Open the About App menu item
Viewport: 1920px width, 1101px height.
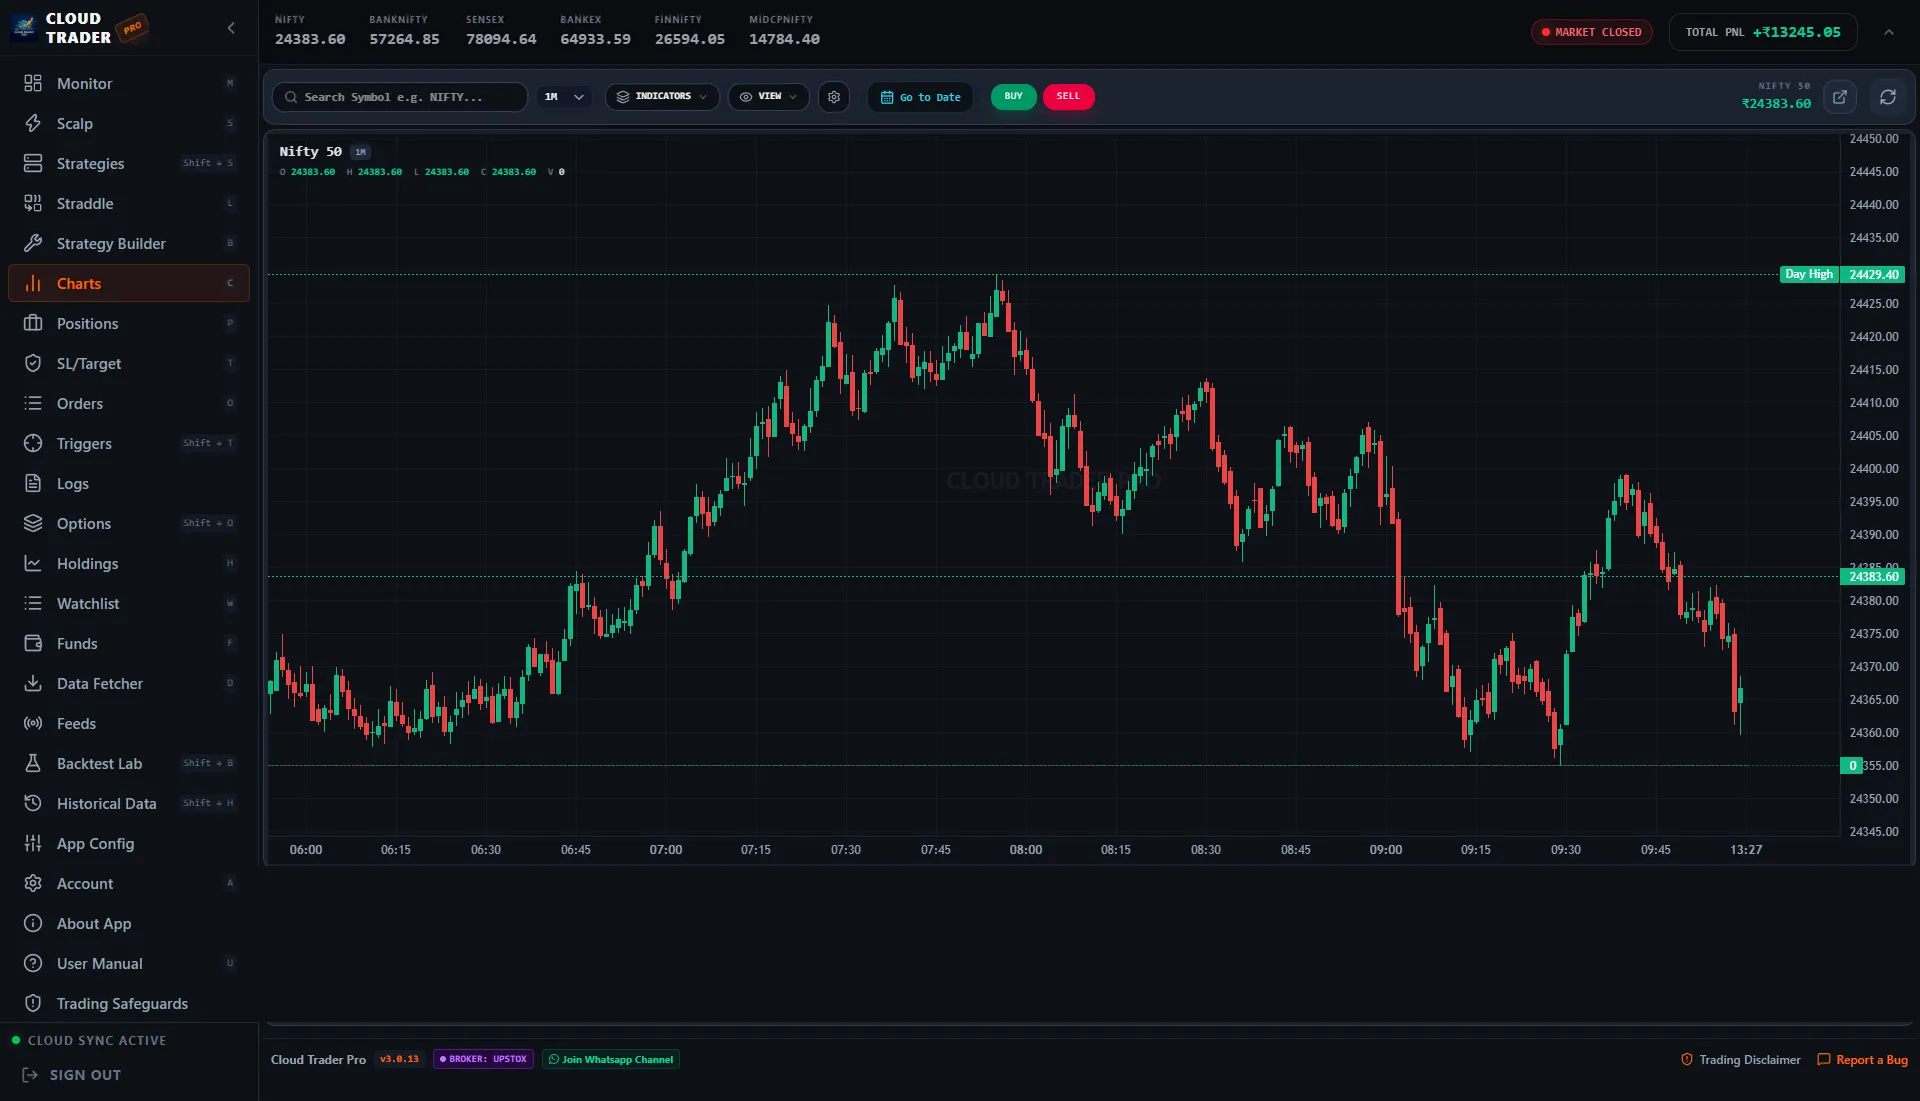(129, 923)
